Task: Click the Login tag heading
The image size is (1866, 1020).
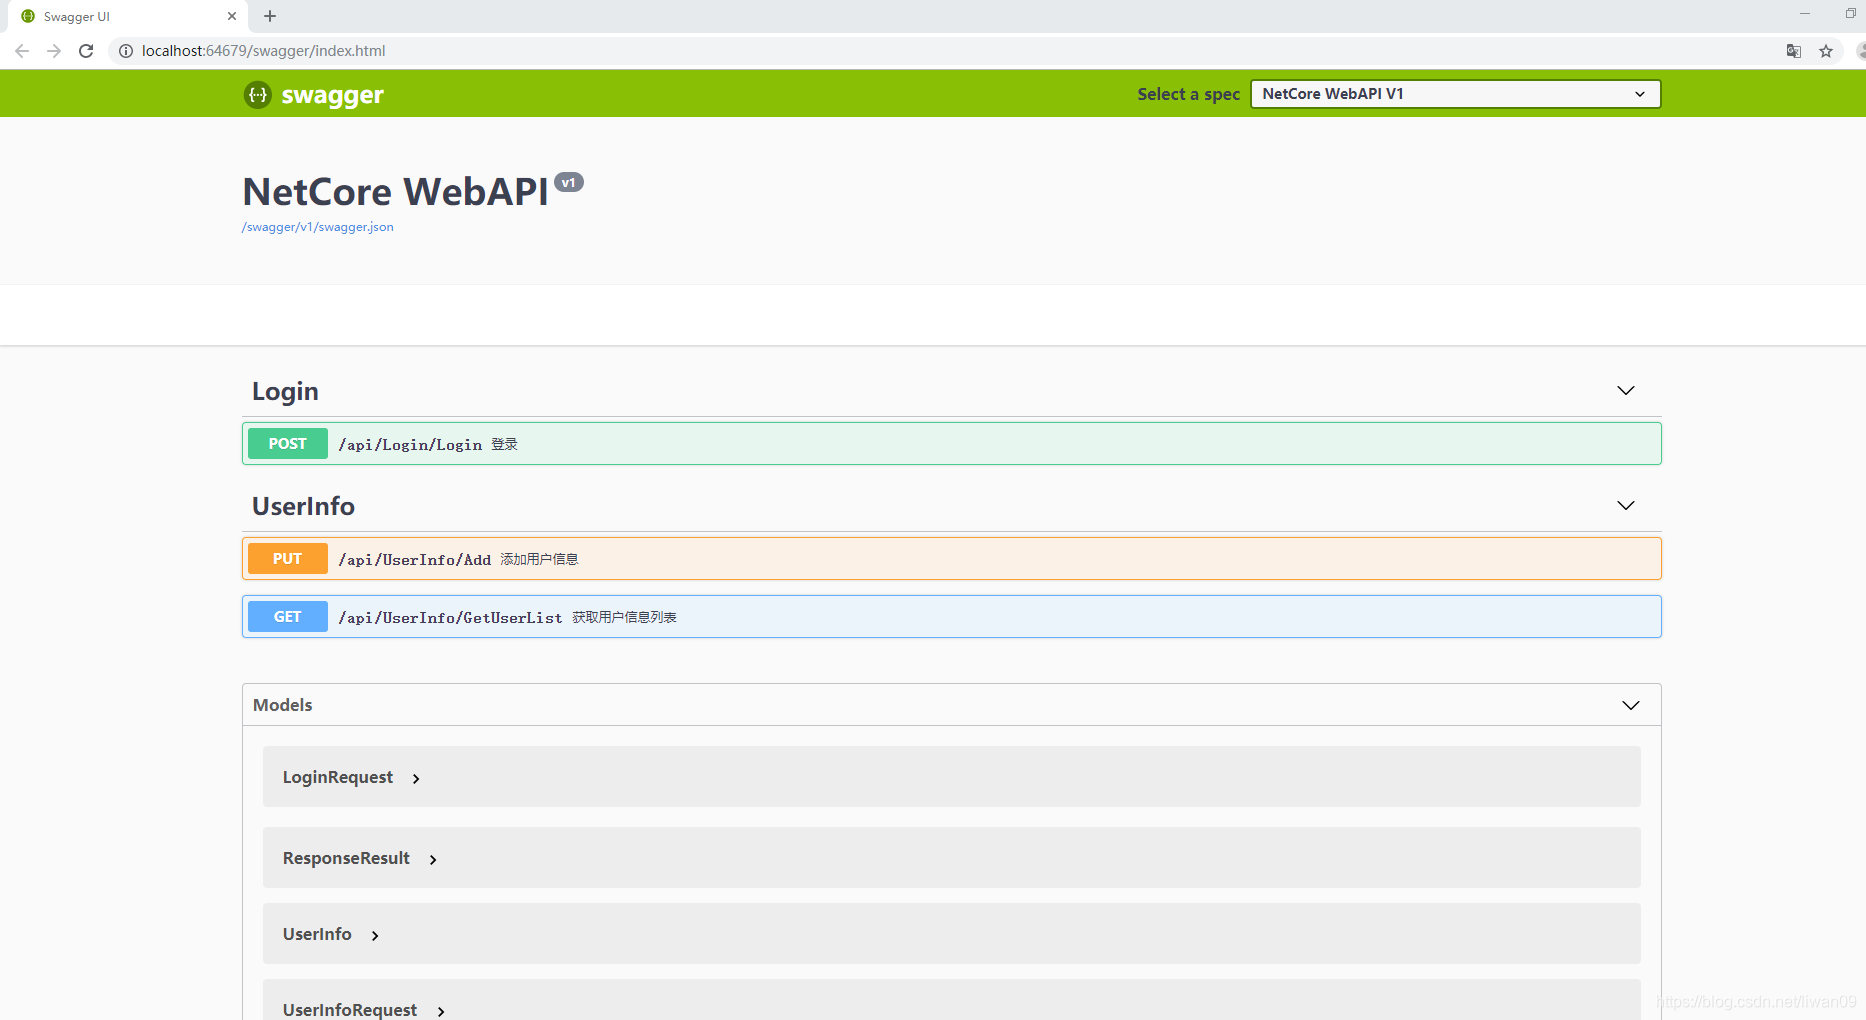Action: point(285,391)
